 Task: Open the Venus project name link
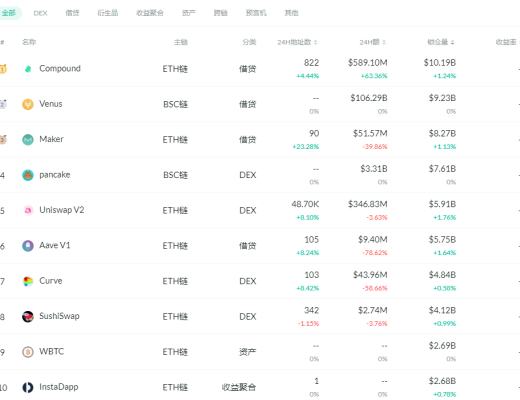(x=51, y=104)
